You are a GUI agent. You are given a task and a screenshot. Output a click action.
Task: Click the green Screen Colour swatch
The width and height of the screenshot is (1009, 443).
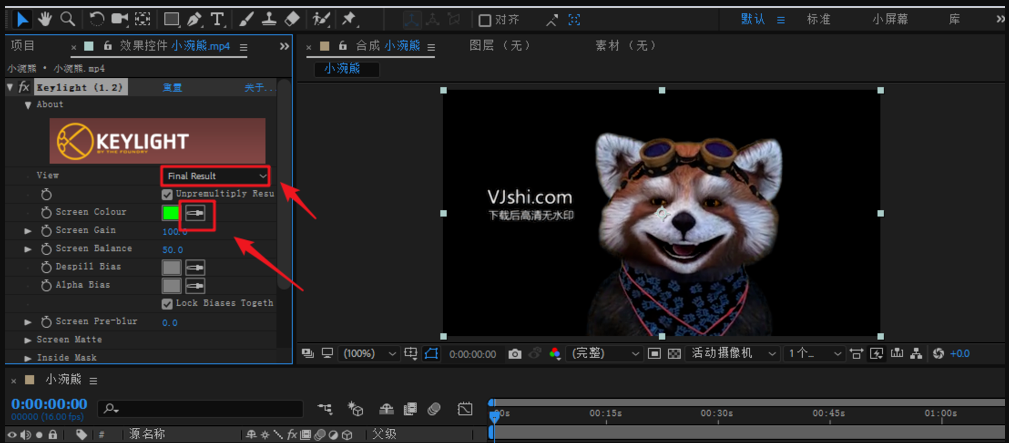[x=171, y=212]
